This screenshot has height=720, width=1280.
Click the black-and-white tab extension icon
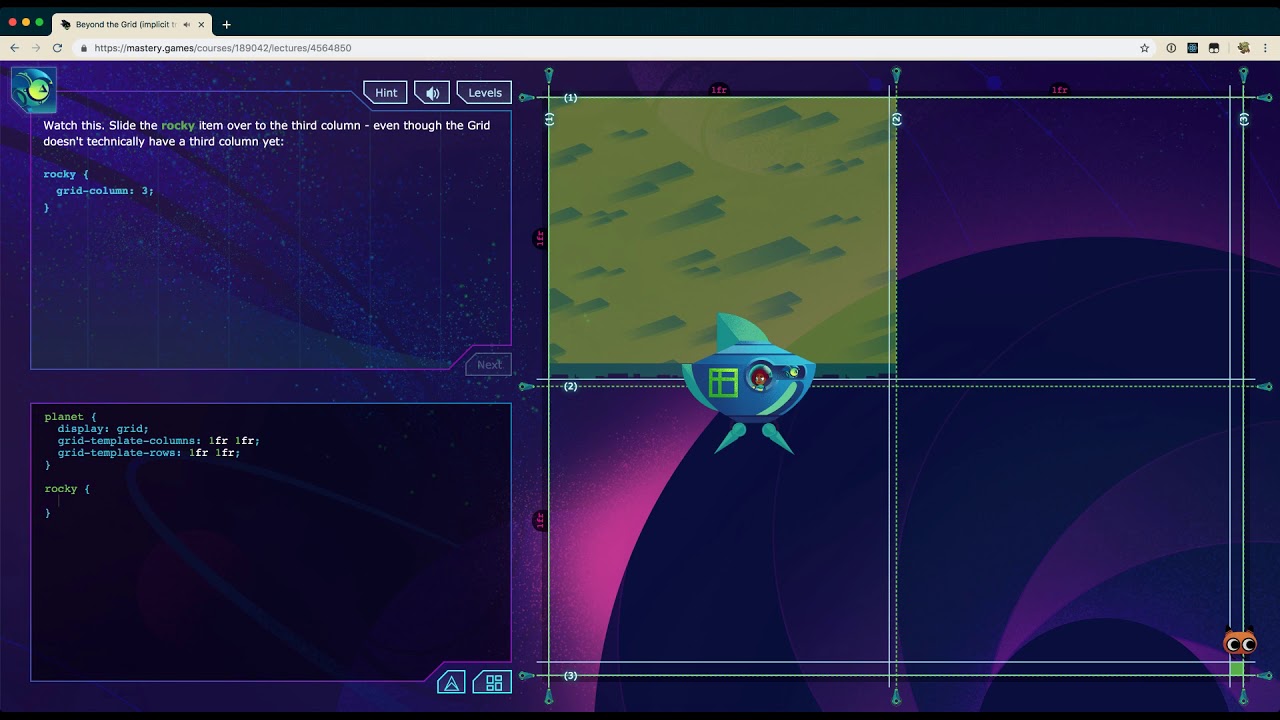pos(1214,47)
